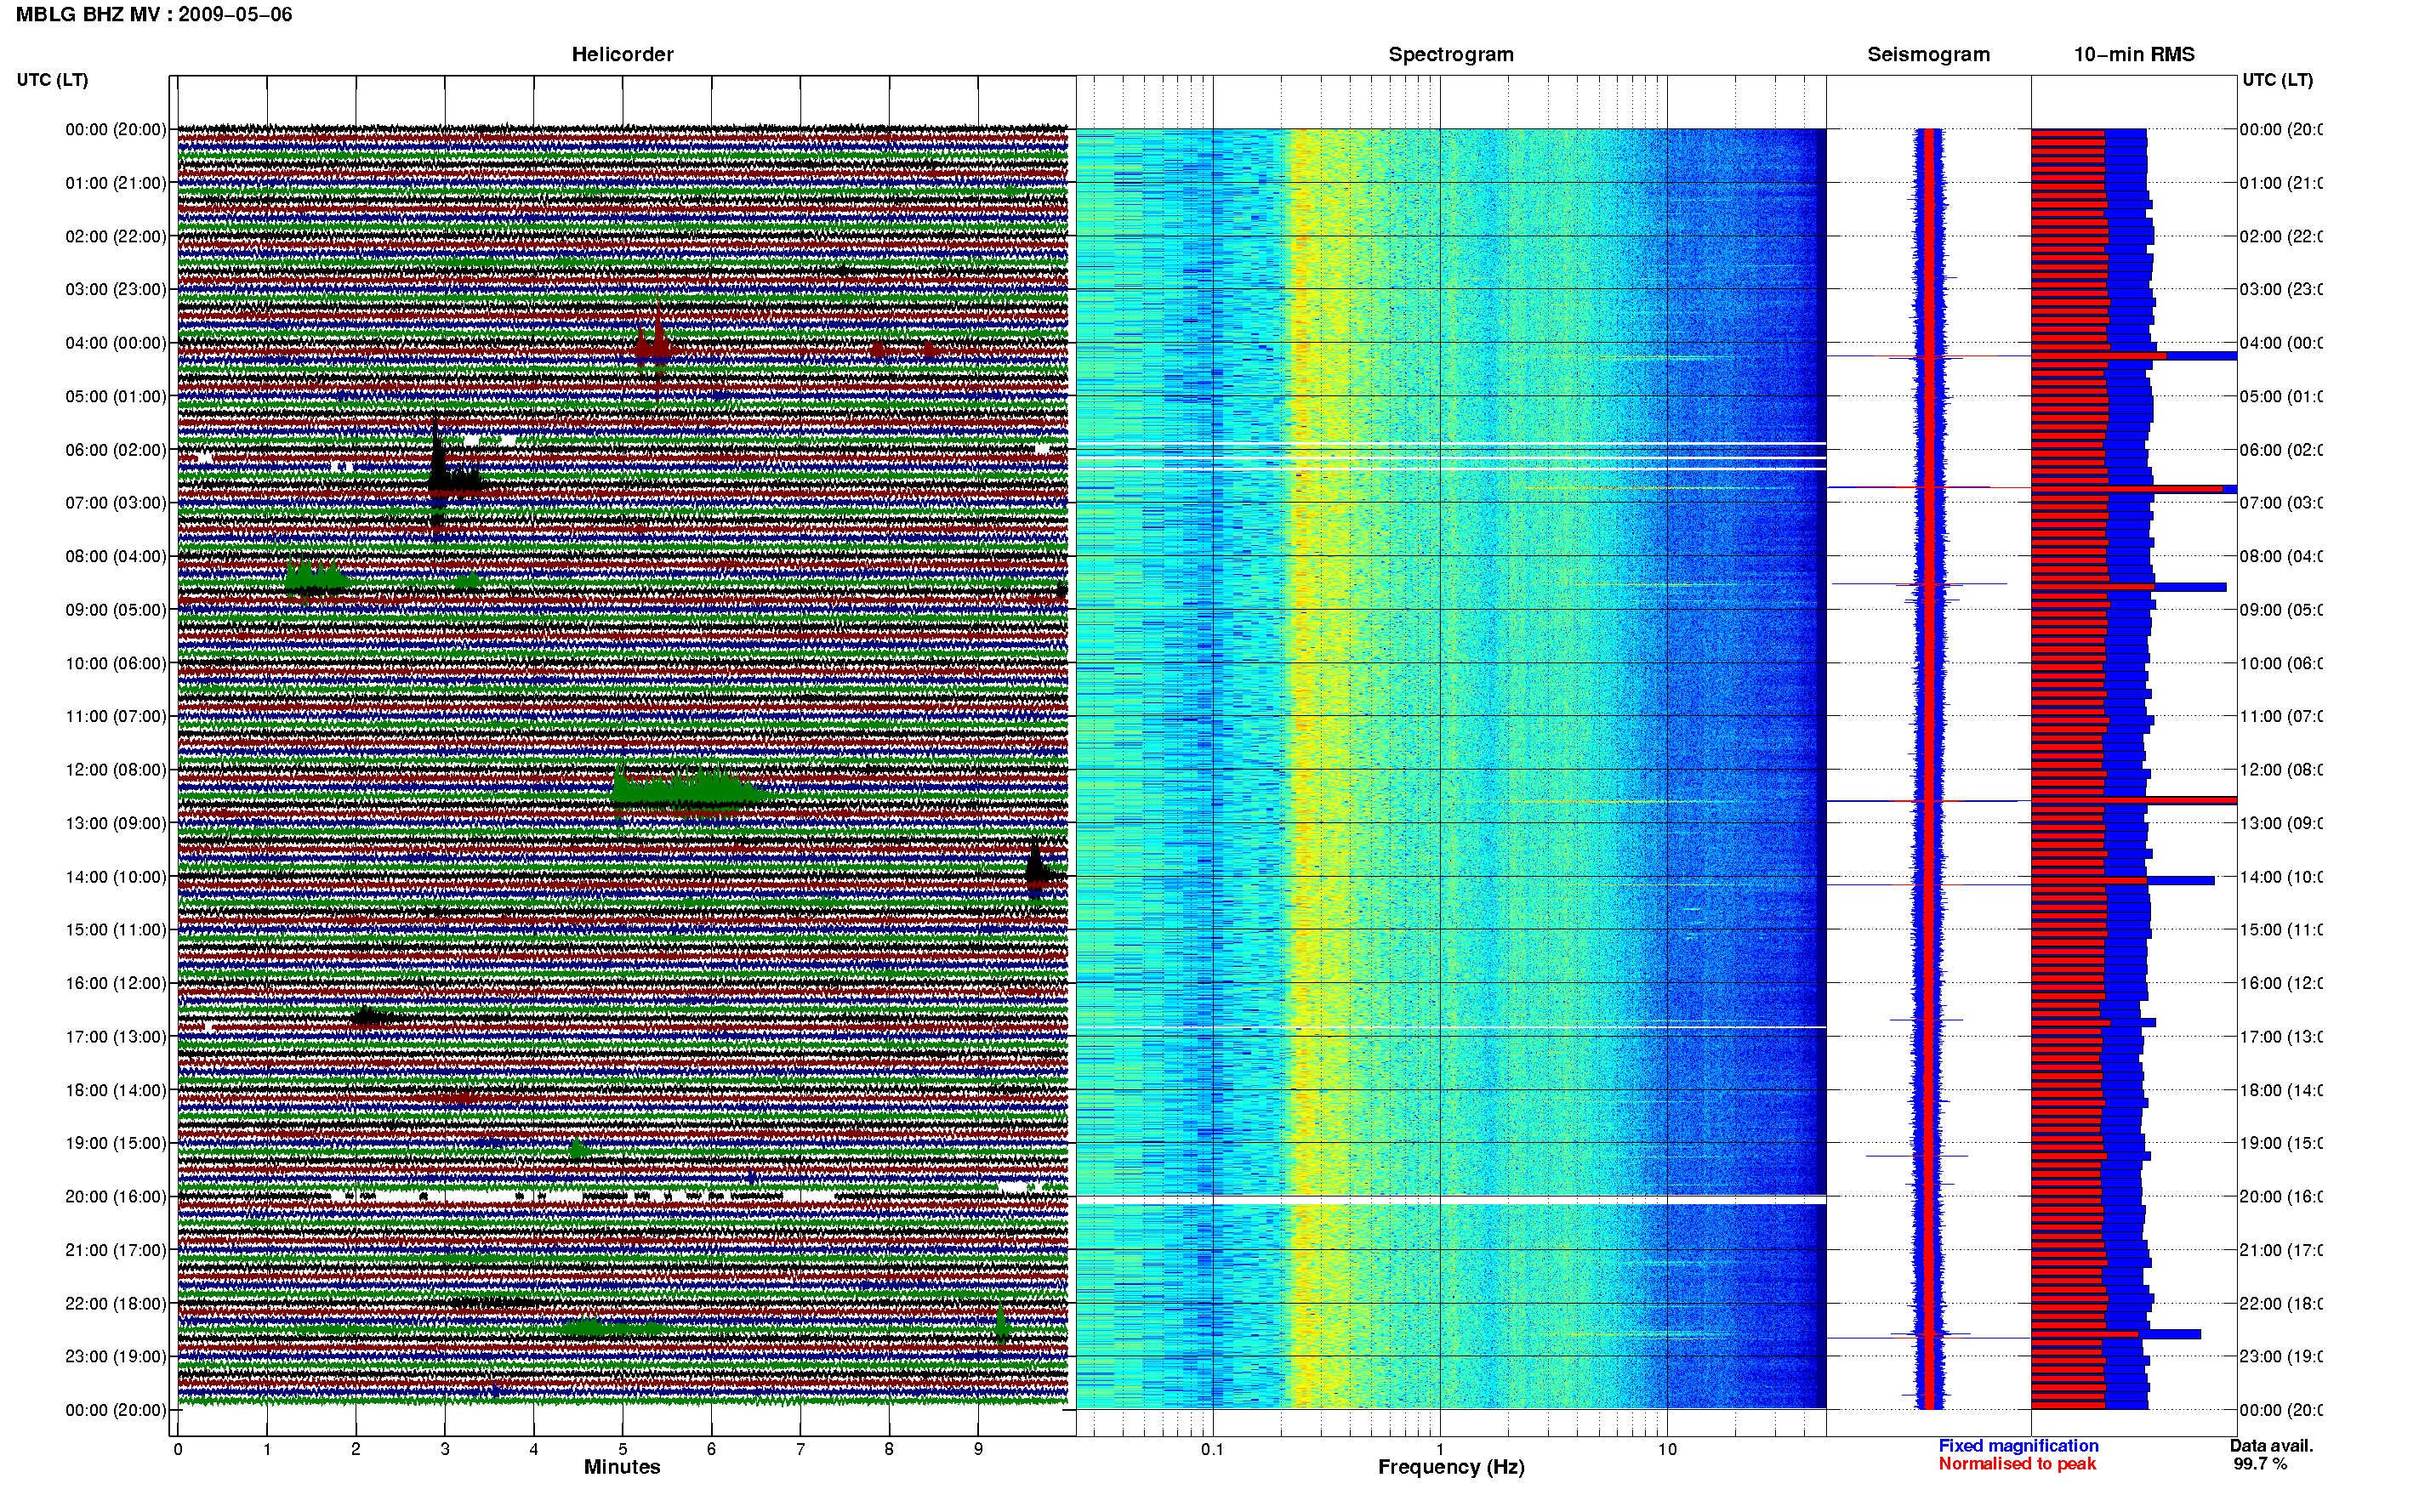
Task: Click the 'Fixed magnification' legend text
Action: pyautogui.click(x=2018, y=1446)
